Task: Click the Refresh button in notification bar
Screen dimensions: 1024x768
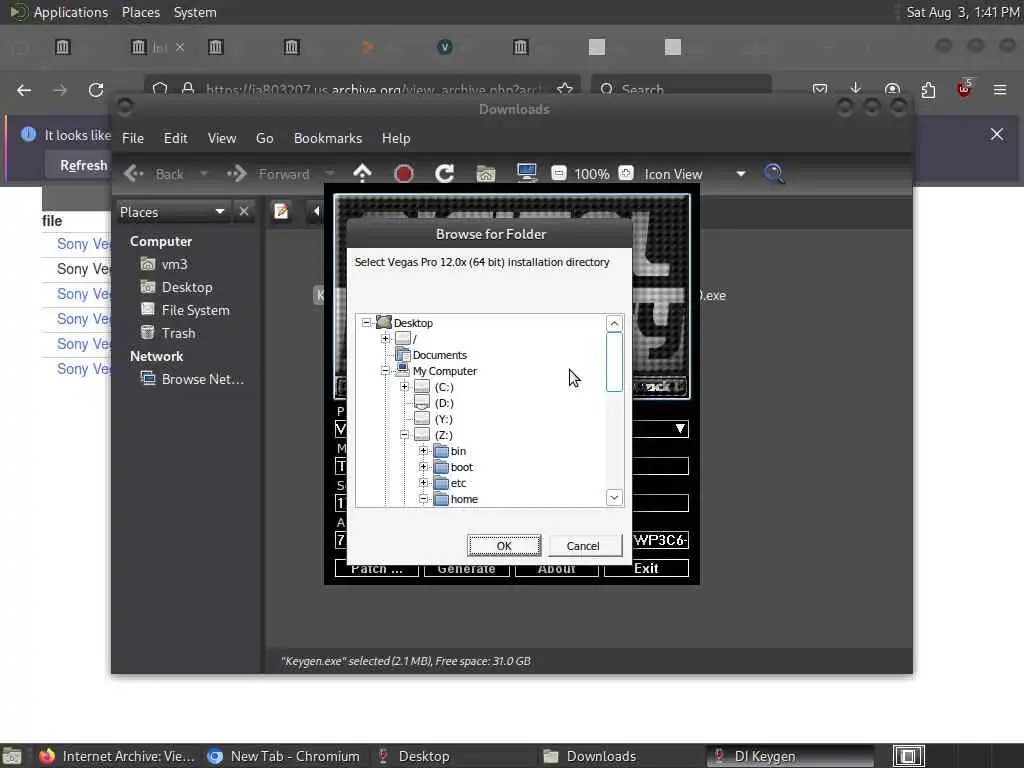Action: (x=84, y=165)
